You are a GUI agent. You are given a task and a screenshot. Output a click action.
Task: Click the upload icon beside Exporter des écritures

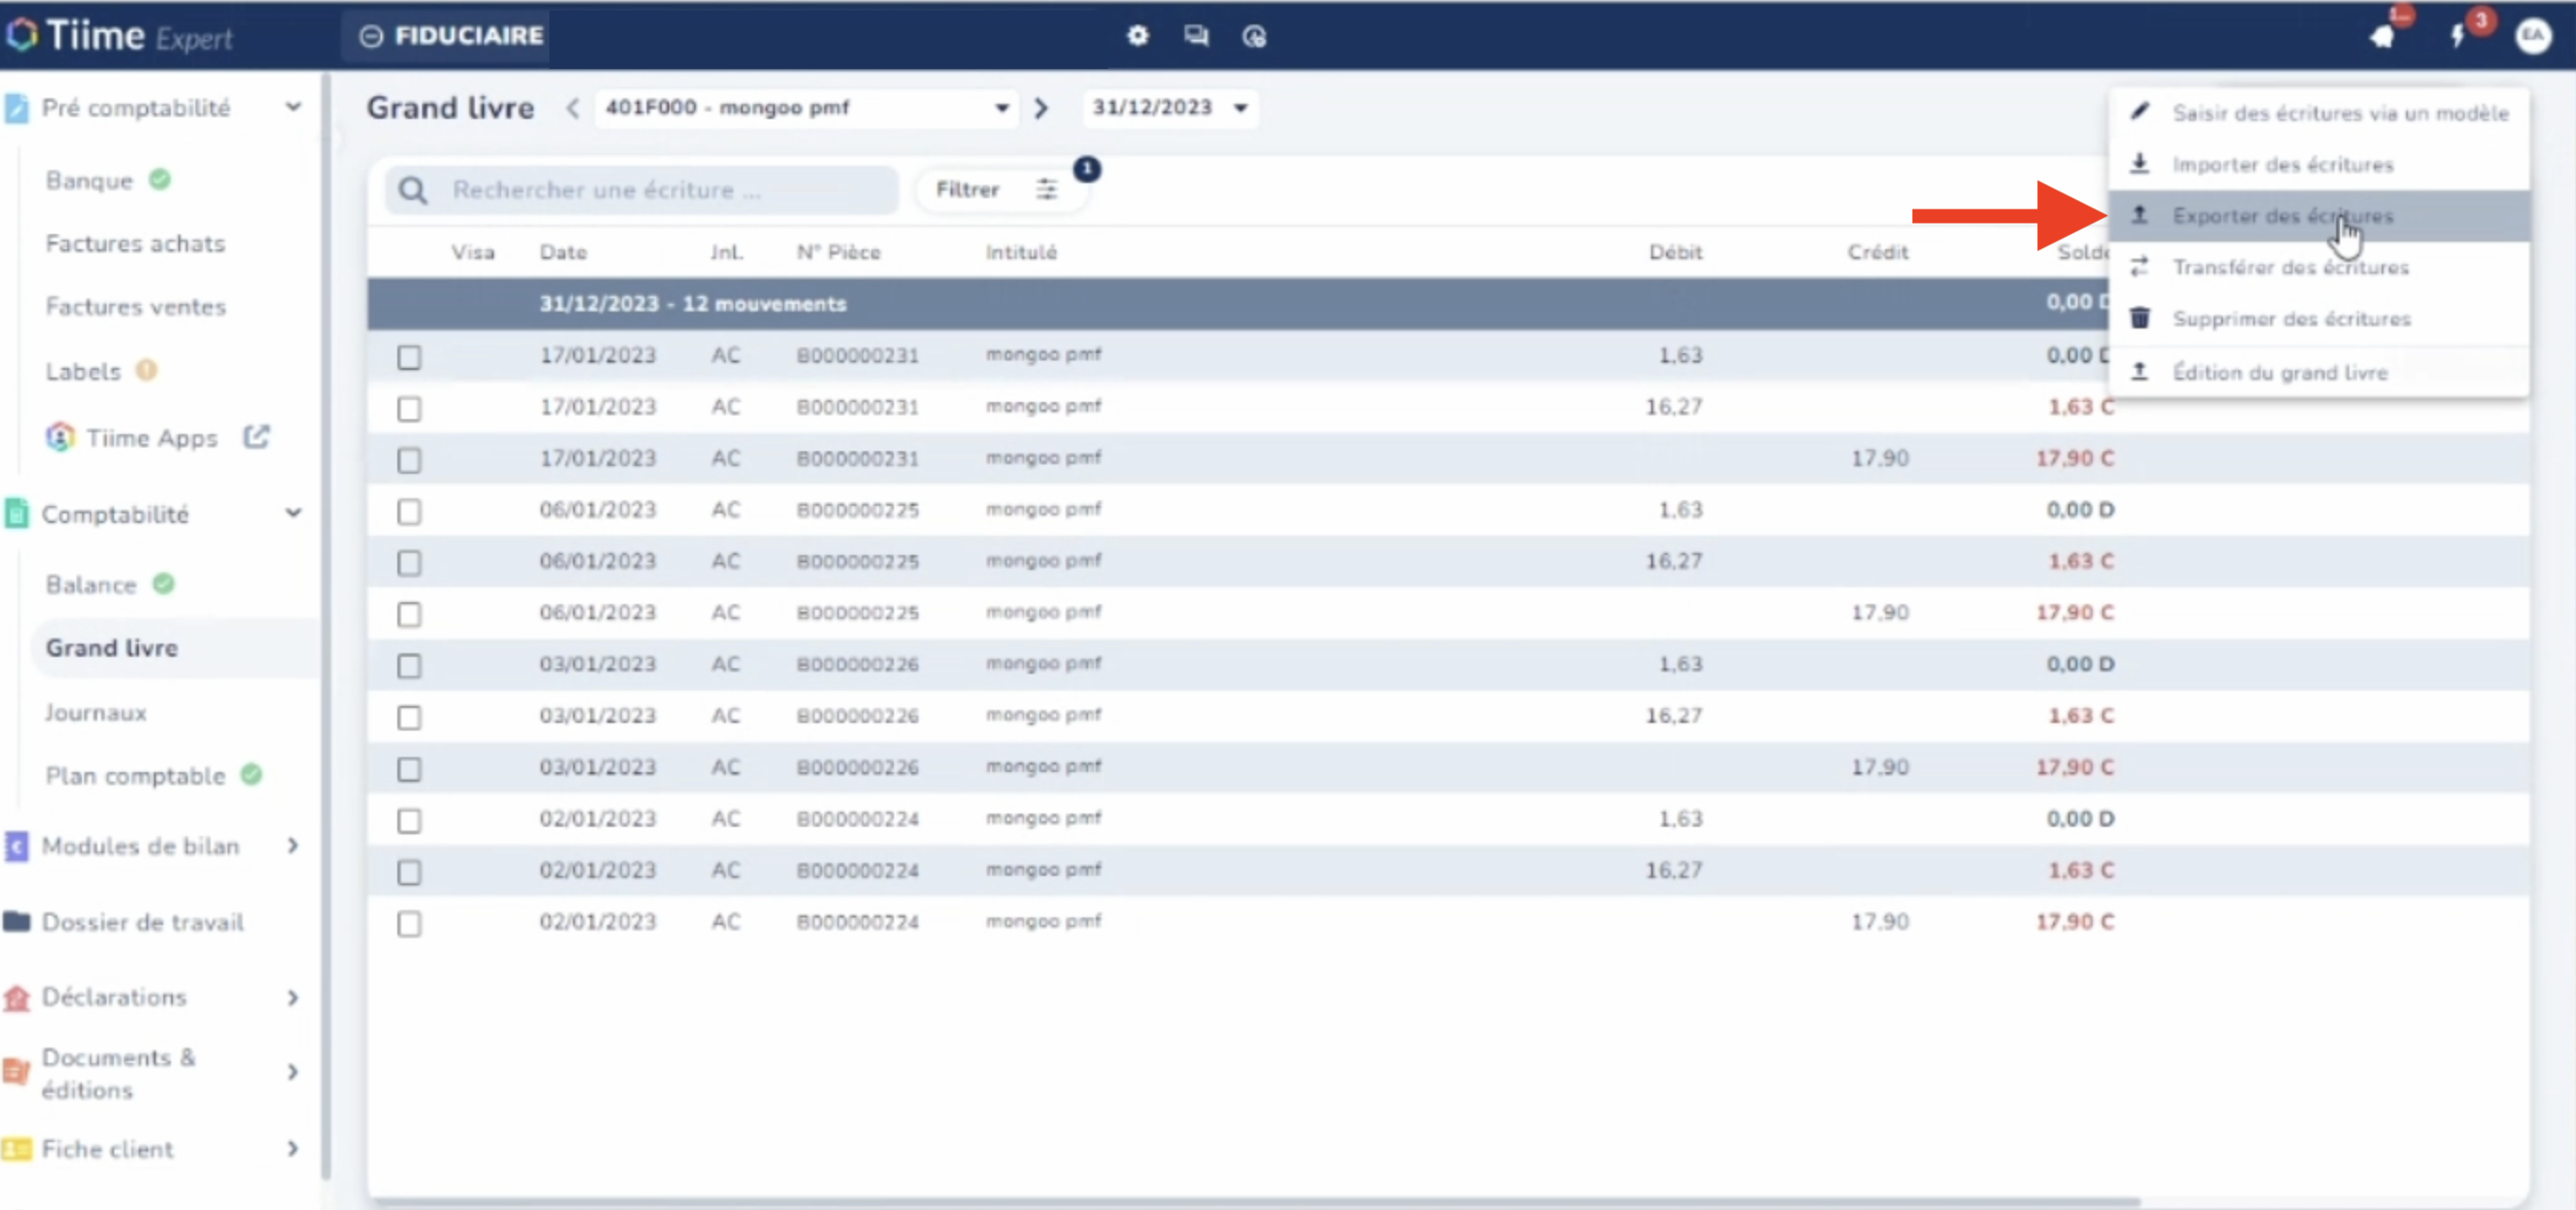[x=2139, y=215]
